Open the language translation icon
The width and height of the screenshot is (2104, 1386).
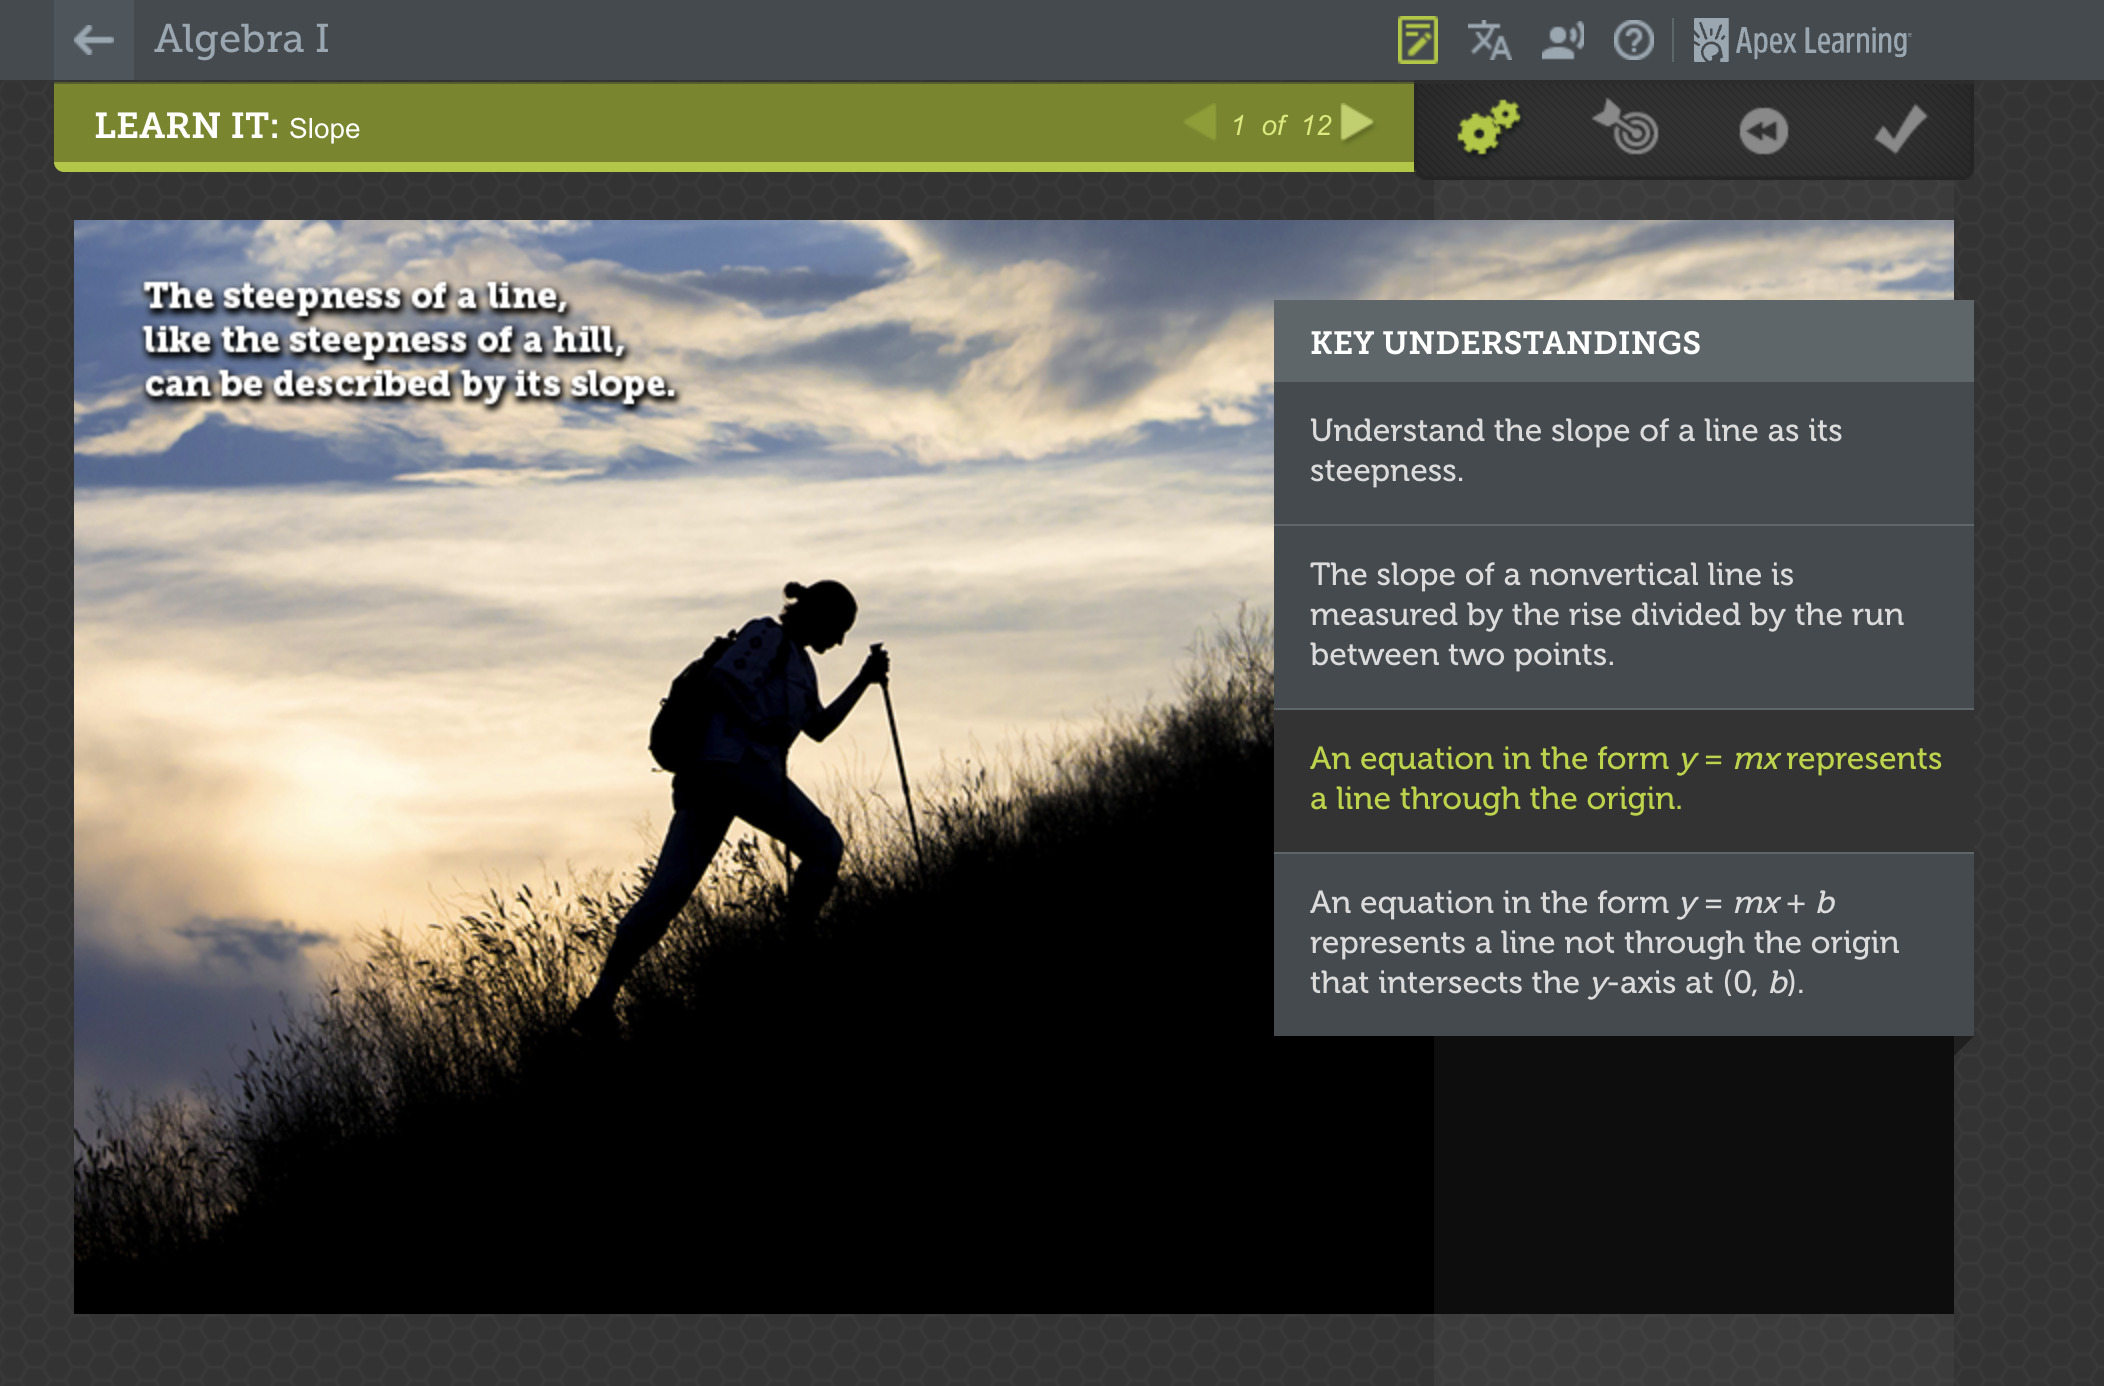point(1489,41)
